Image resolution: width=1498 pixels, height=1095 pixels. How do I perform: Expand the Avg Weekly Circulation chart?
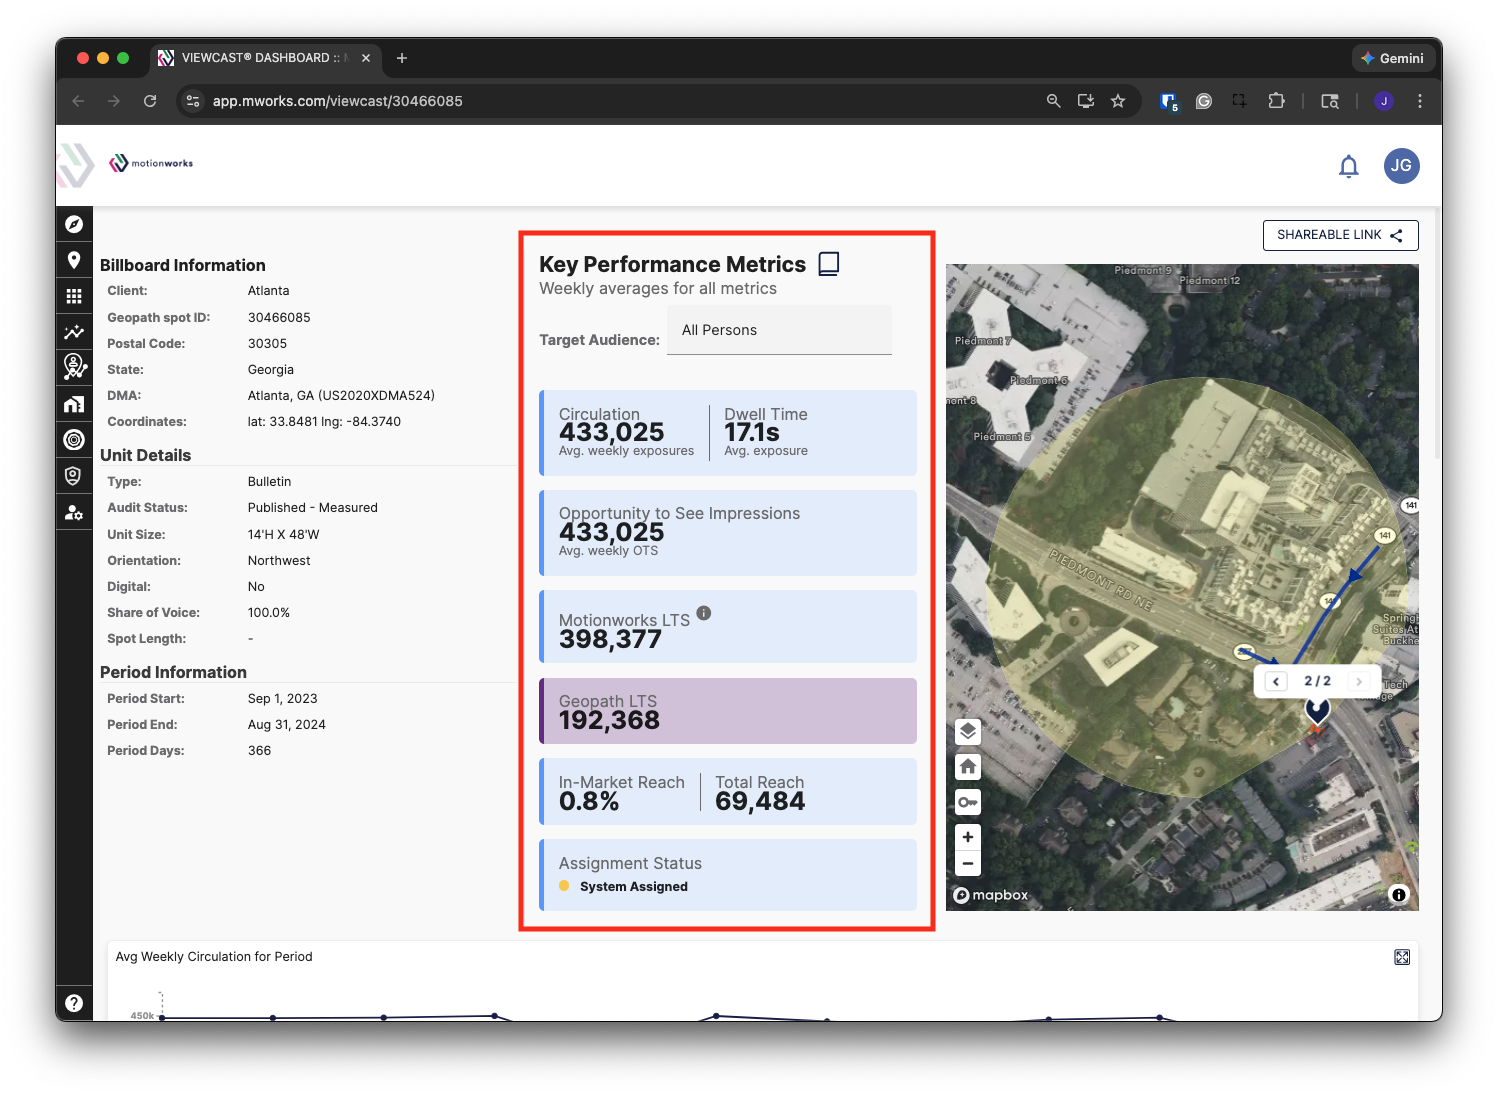pyautogui.click(x=1402, y=957)
